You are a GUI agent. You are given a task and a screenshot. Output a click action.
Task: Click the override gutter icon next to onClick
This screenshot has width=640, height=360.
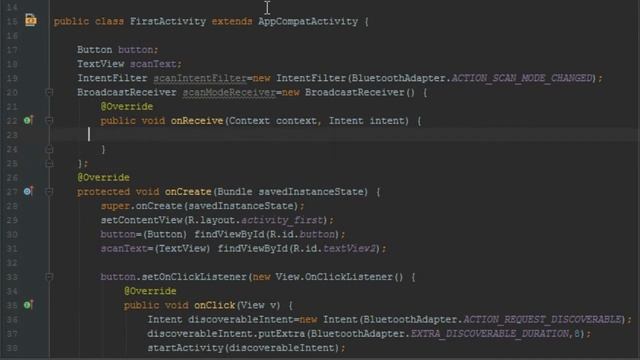[x=28, y=304]
